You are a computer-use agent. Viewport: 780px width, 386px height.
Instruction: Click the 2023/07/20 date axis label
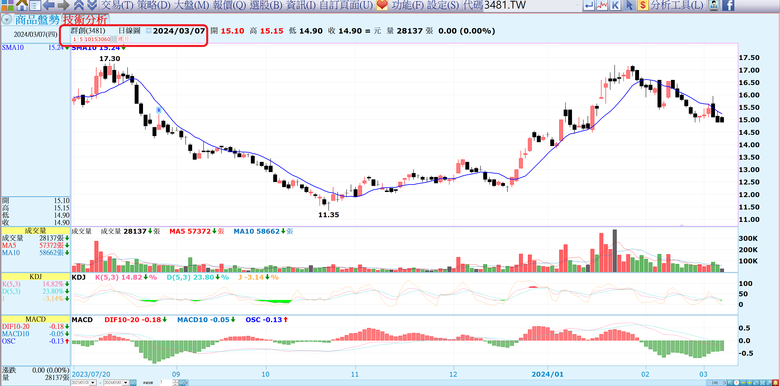[x=92, y=373]
